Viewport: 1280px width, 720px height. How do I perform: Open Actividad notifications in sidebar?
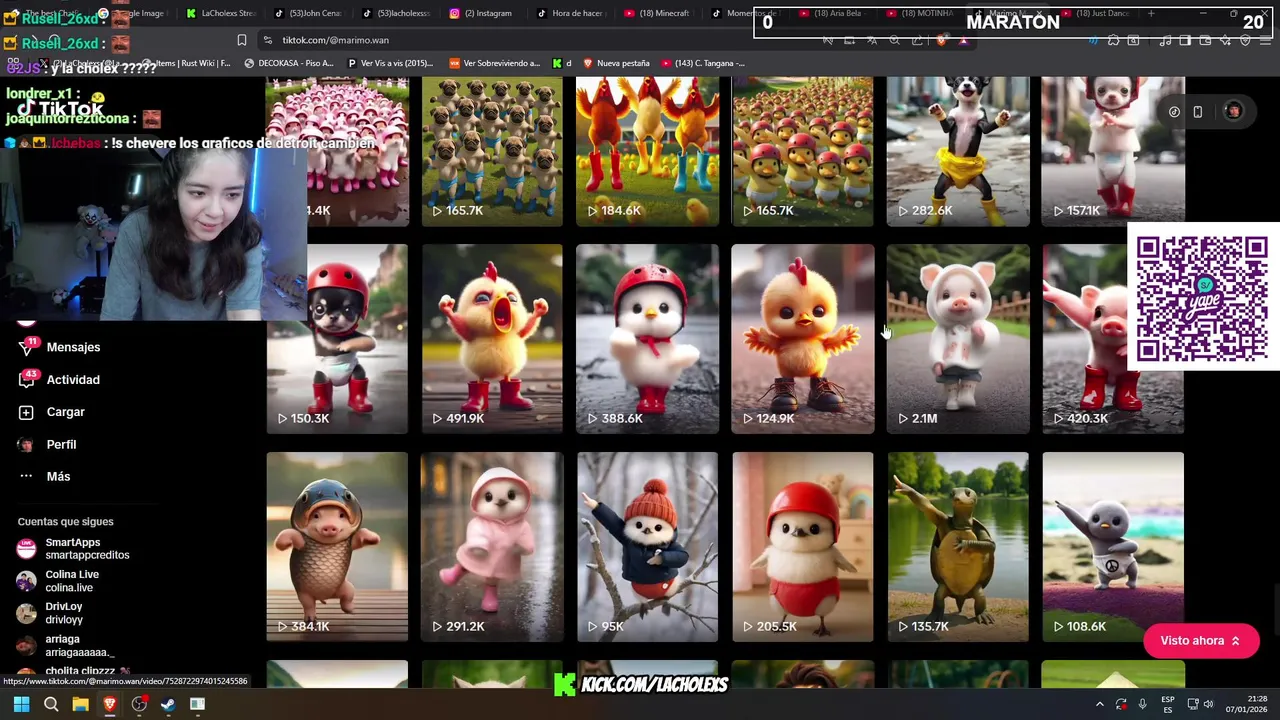click(59, 380)
